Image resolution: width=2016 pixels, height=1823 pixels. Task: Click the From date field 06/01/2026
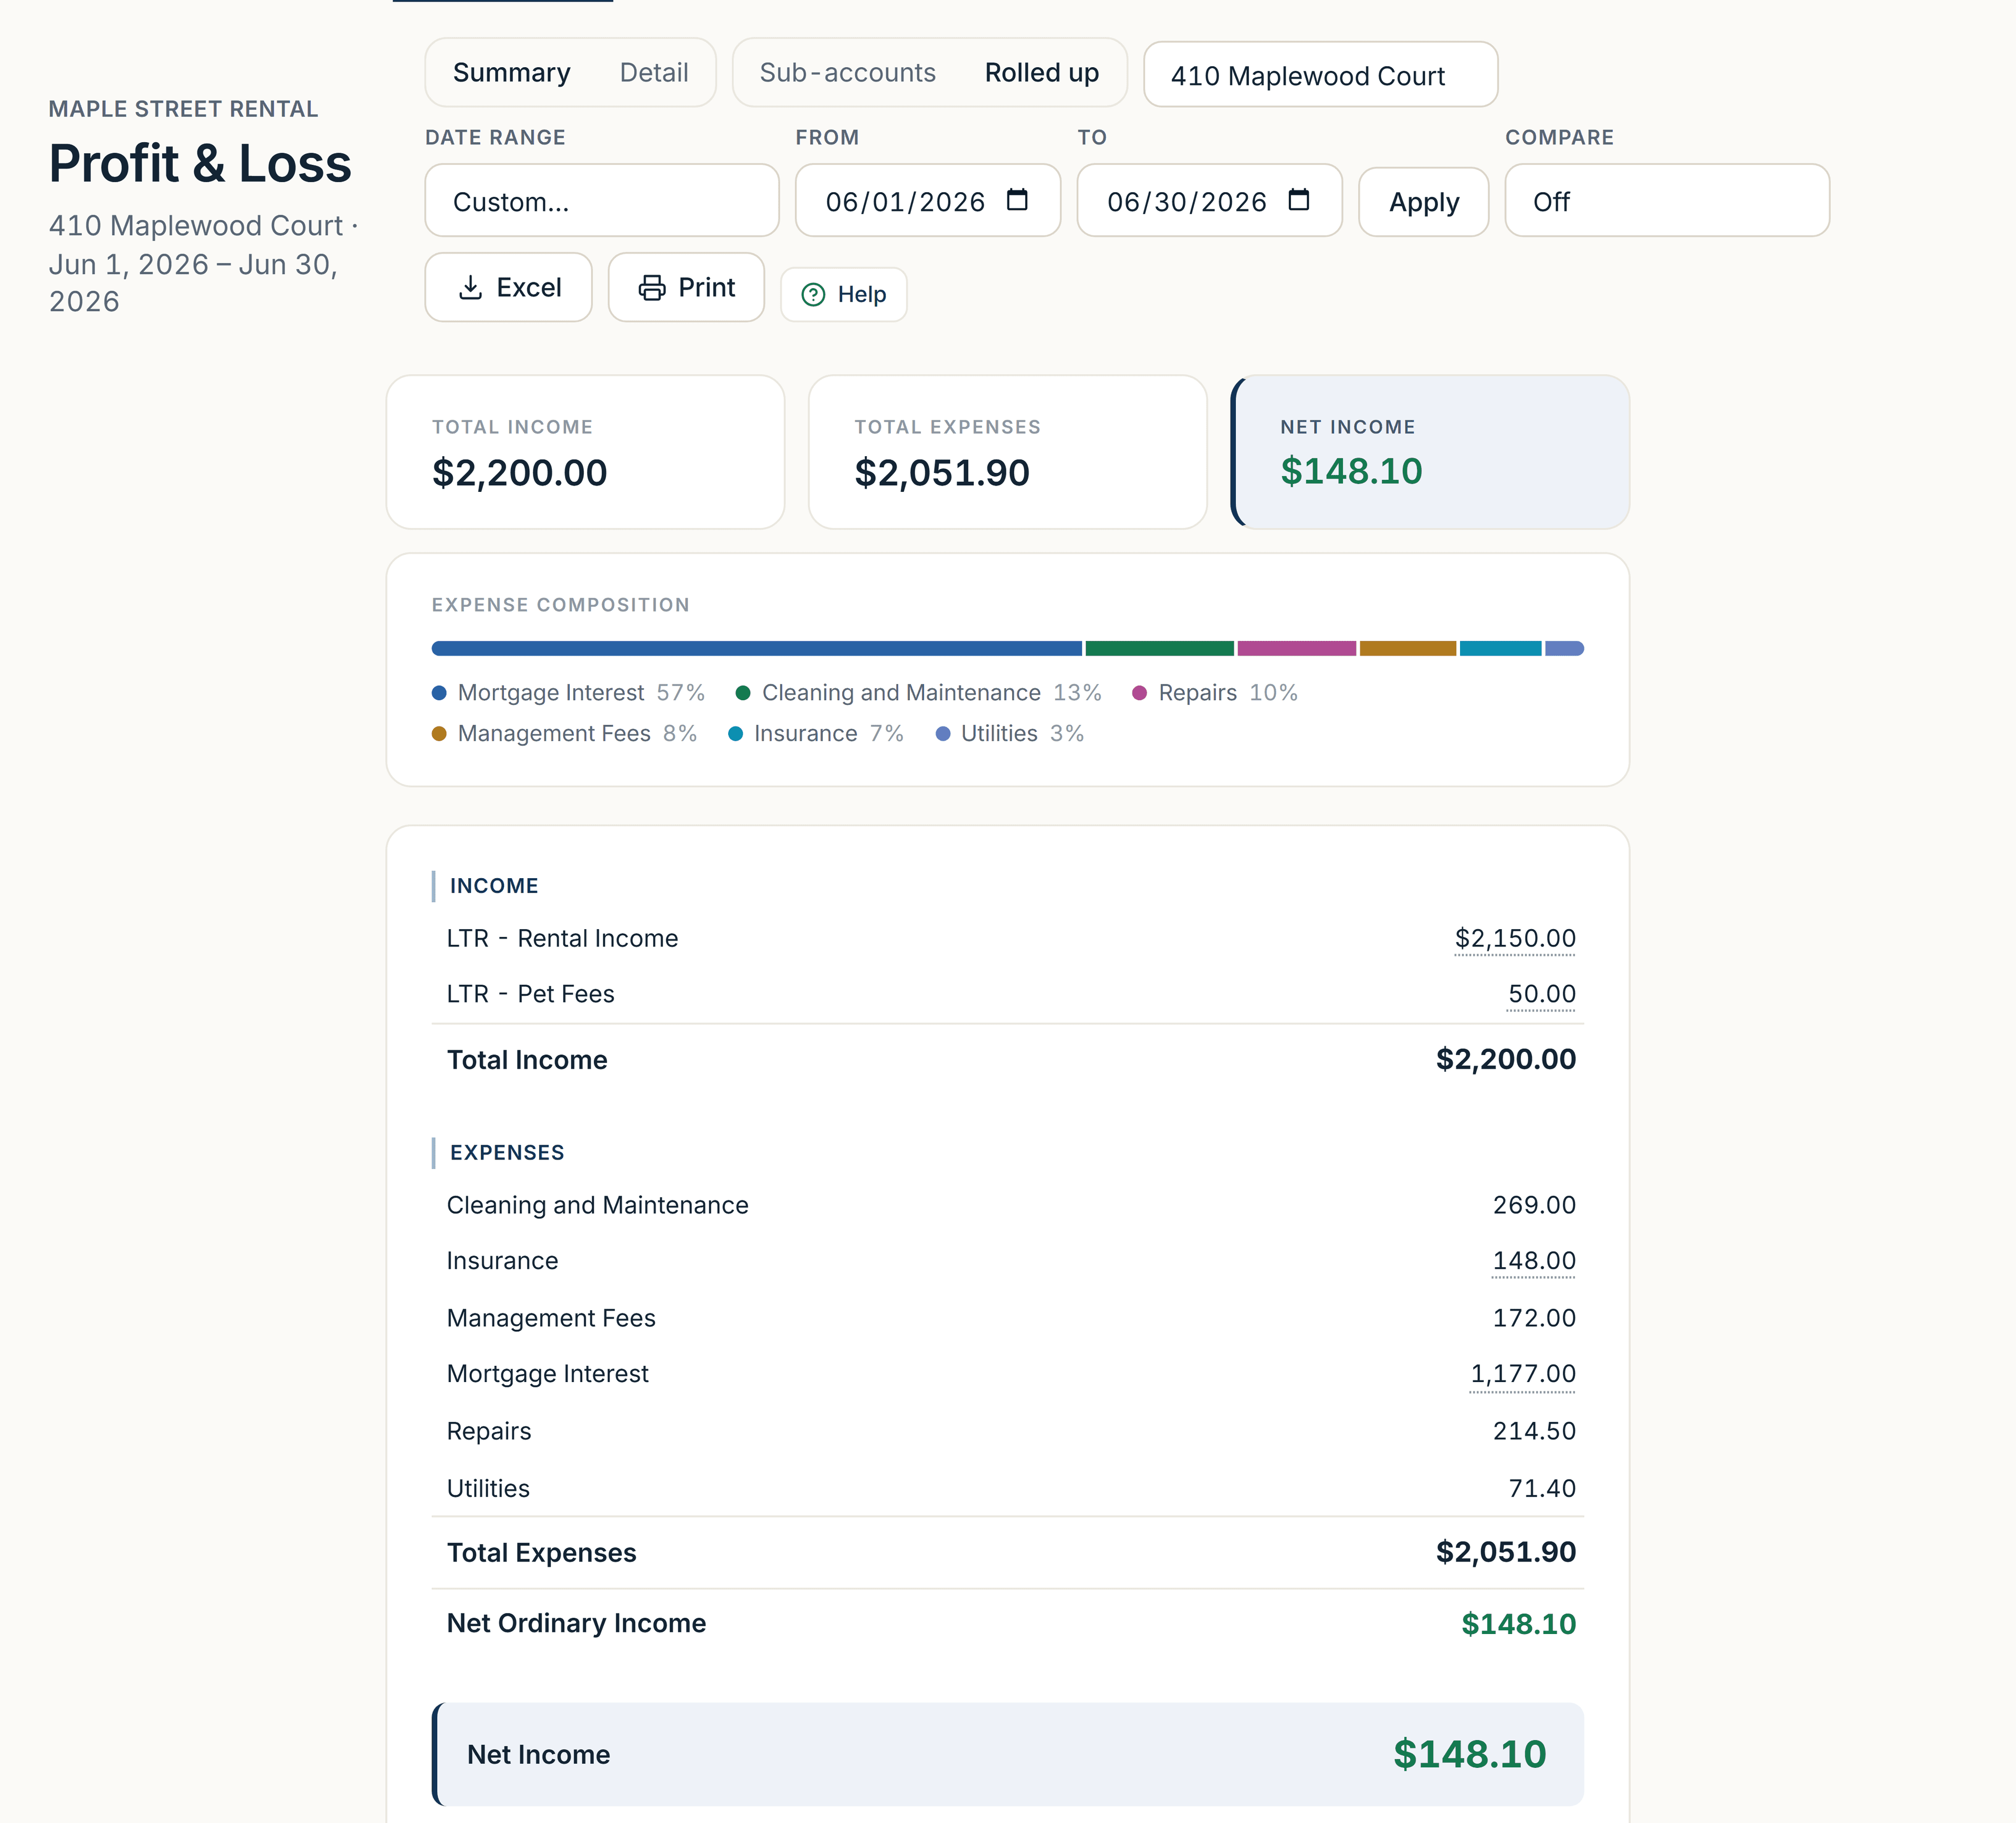pyautogui.click(x=927, y=201)
